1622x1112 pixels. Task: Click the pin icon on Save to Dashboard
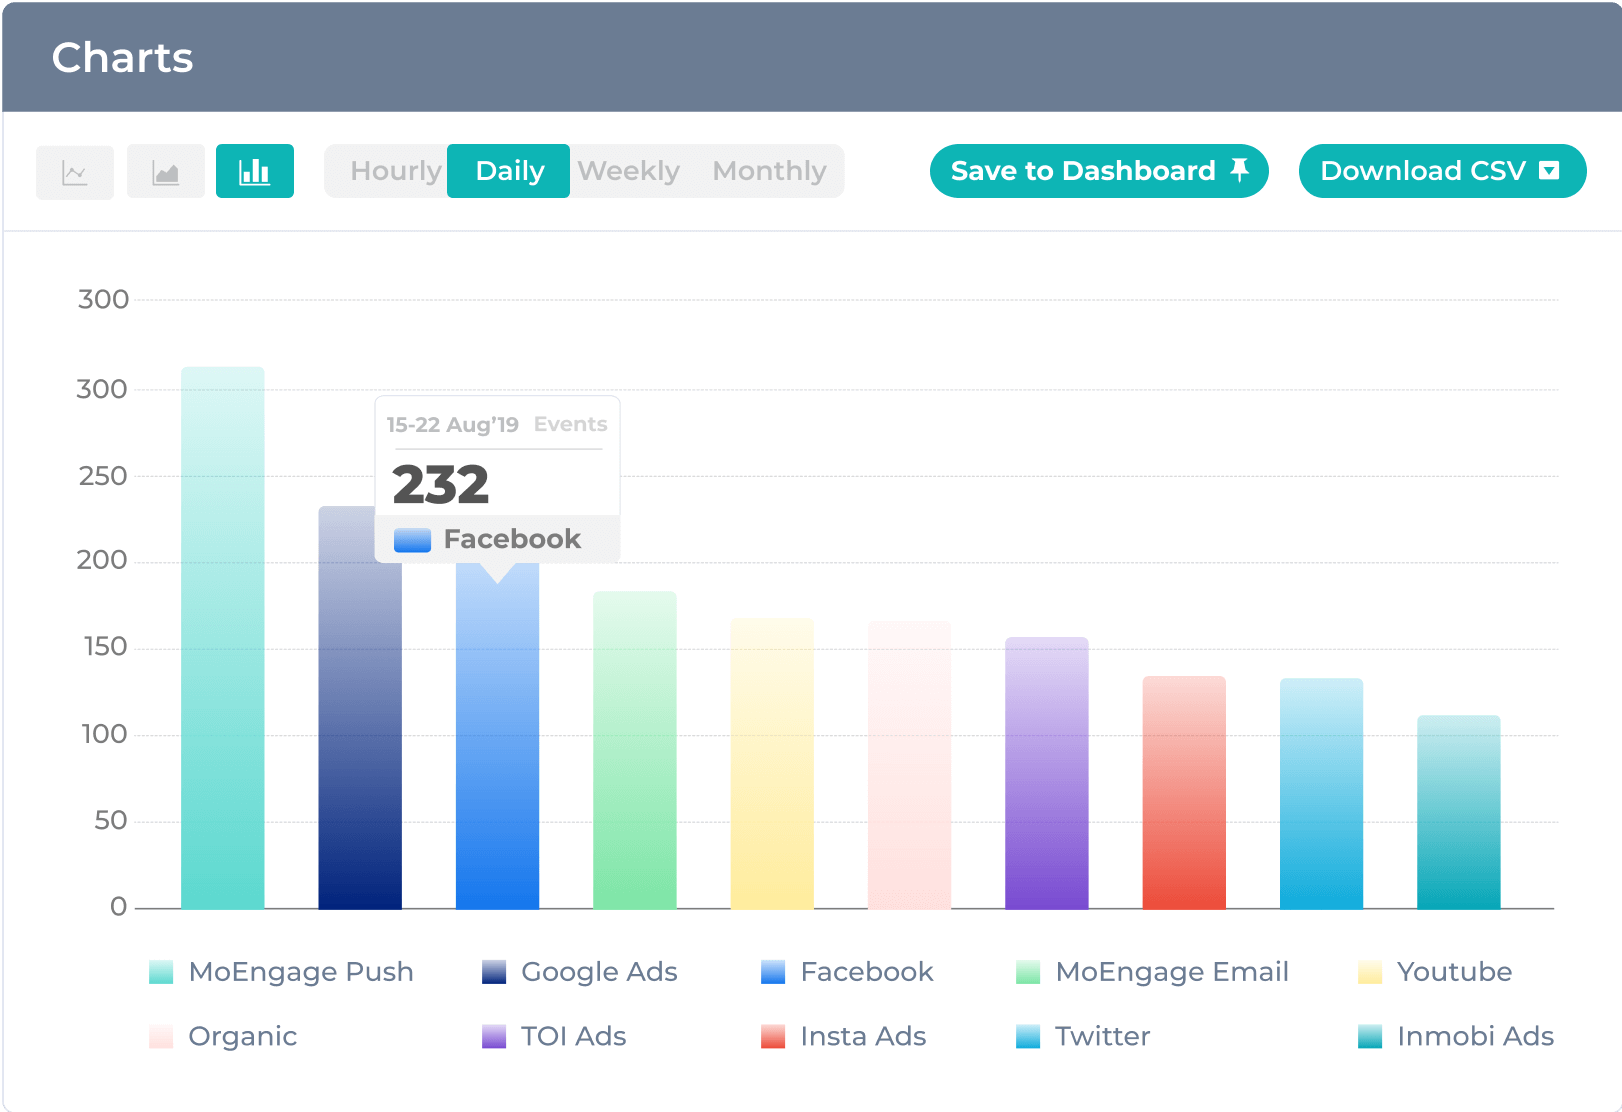click(x=1240, y=170)
